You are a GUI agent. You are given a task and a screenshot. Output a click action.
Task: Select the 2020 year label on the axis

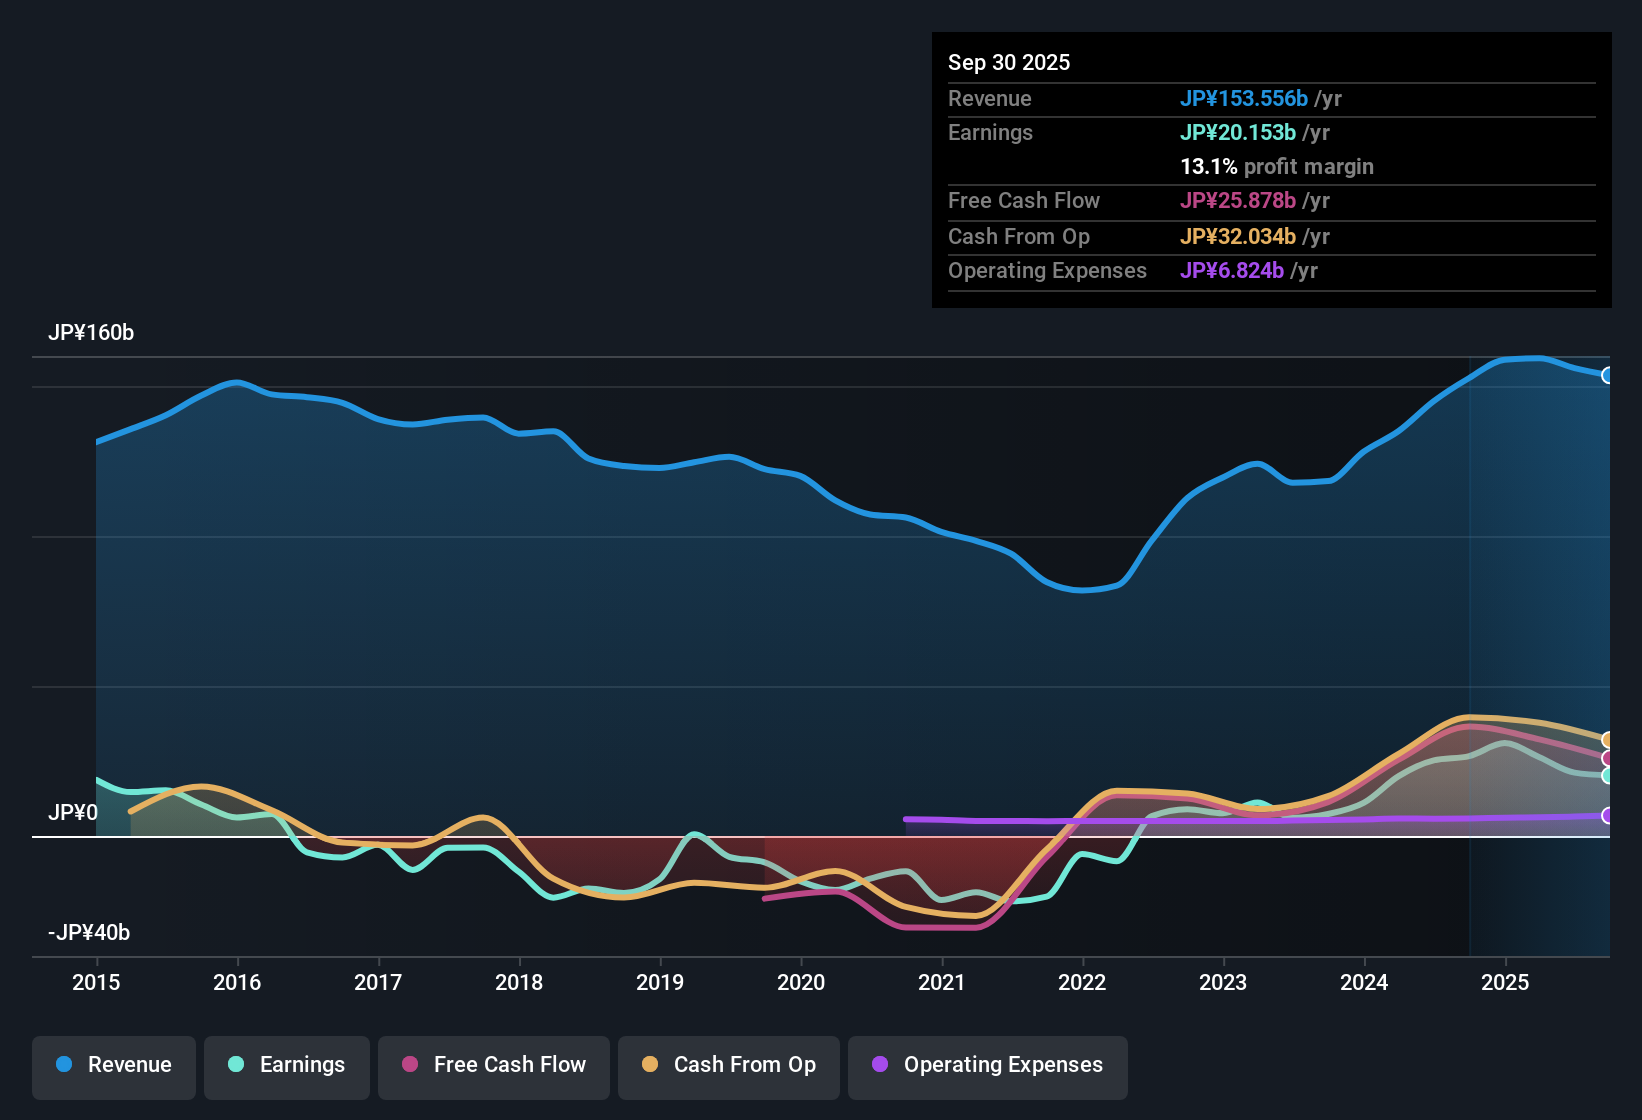point(801,983)
